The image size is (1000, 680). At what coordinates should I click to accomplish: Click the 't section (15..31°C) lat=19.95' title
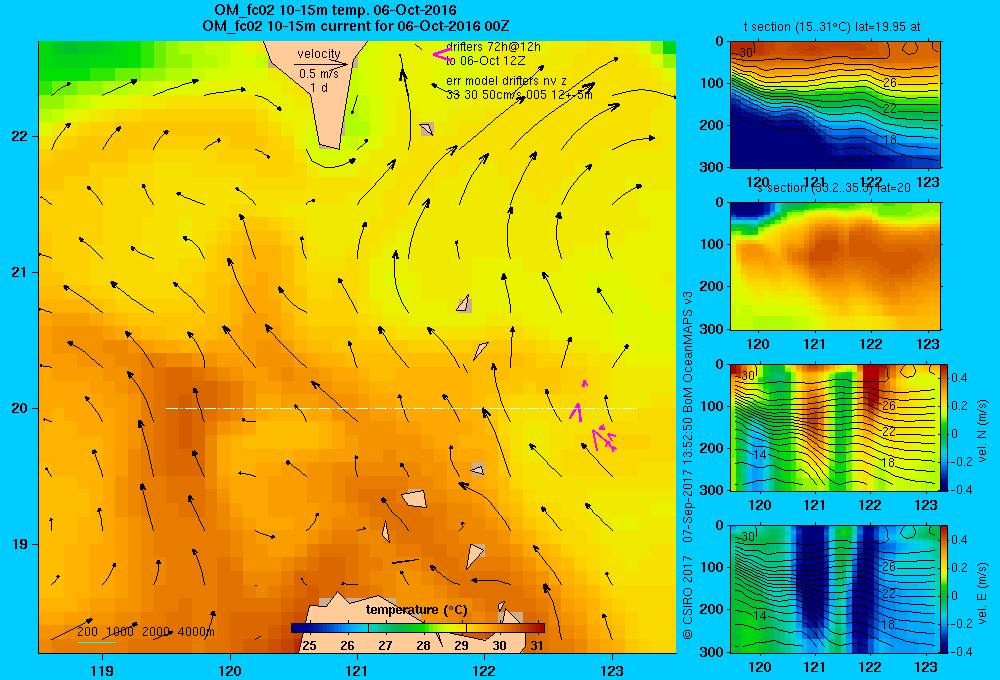[832, 27]
